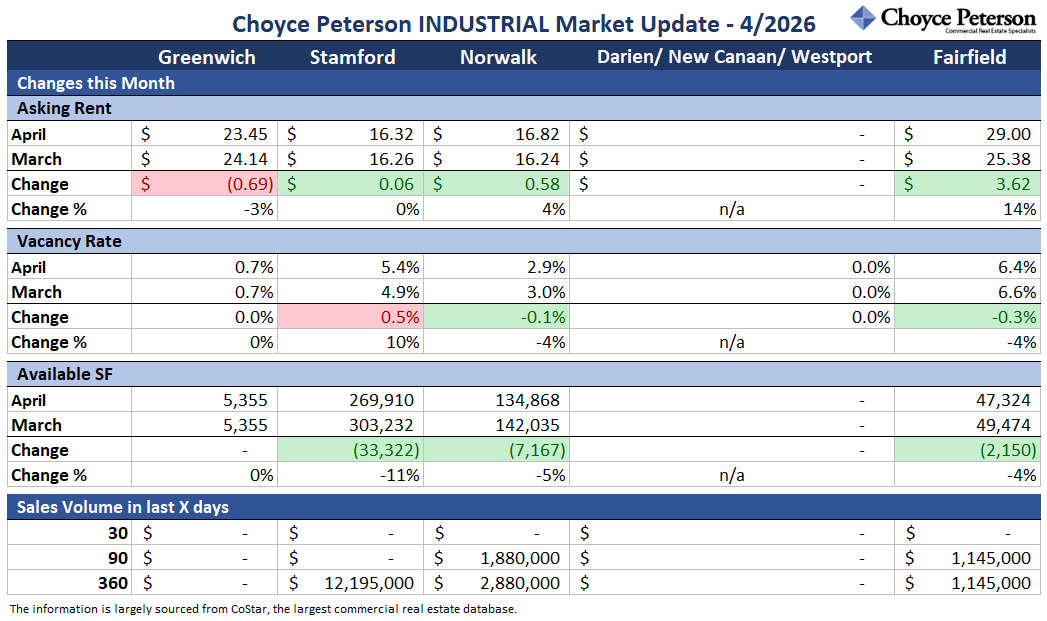Click the 90 days sales row label
This screenshot has width=1047, height=621.
pyautogui.click(x=118, y=558)
